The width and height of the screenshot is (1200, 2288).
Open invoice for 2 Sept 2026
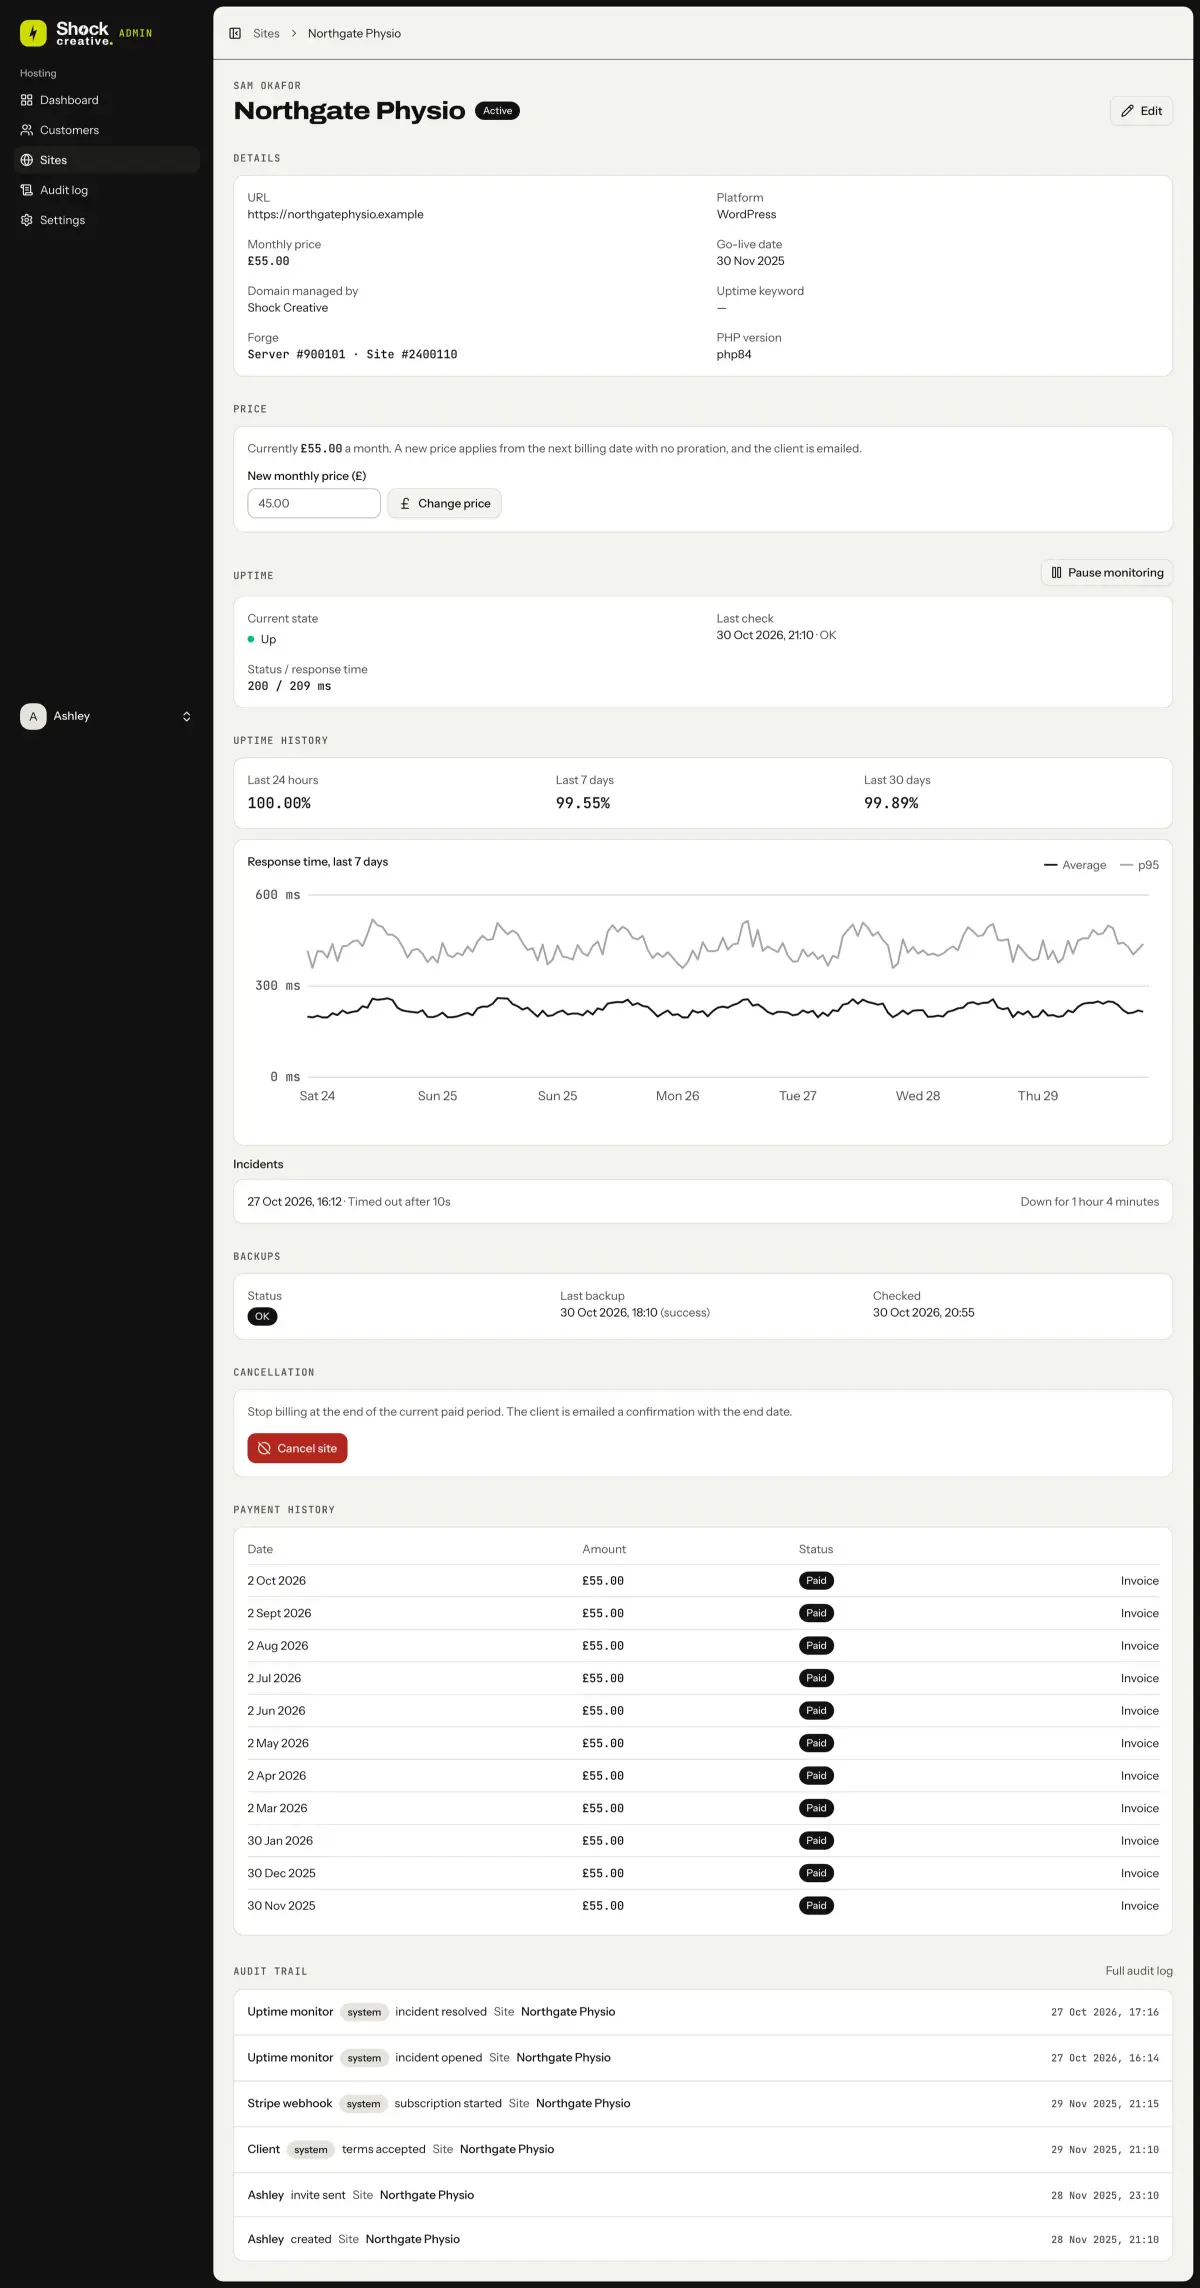1139,1613
